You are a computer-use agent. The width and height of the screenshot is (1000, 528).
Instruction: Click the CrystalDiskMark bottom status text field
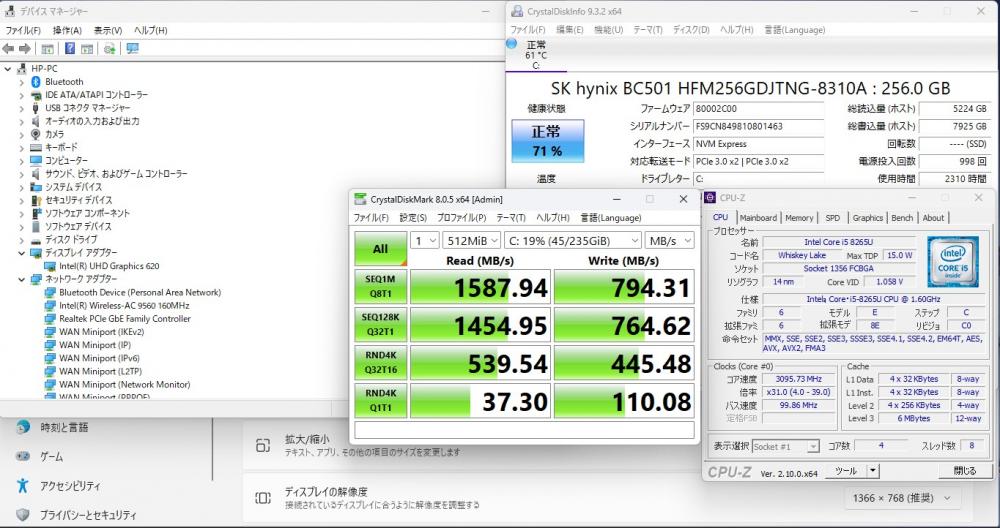tap(524, 430)
